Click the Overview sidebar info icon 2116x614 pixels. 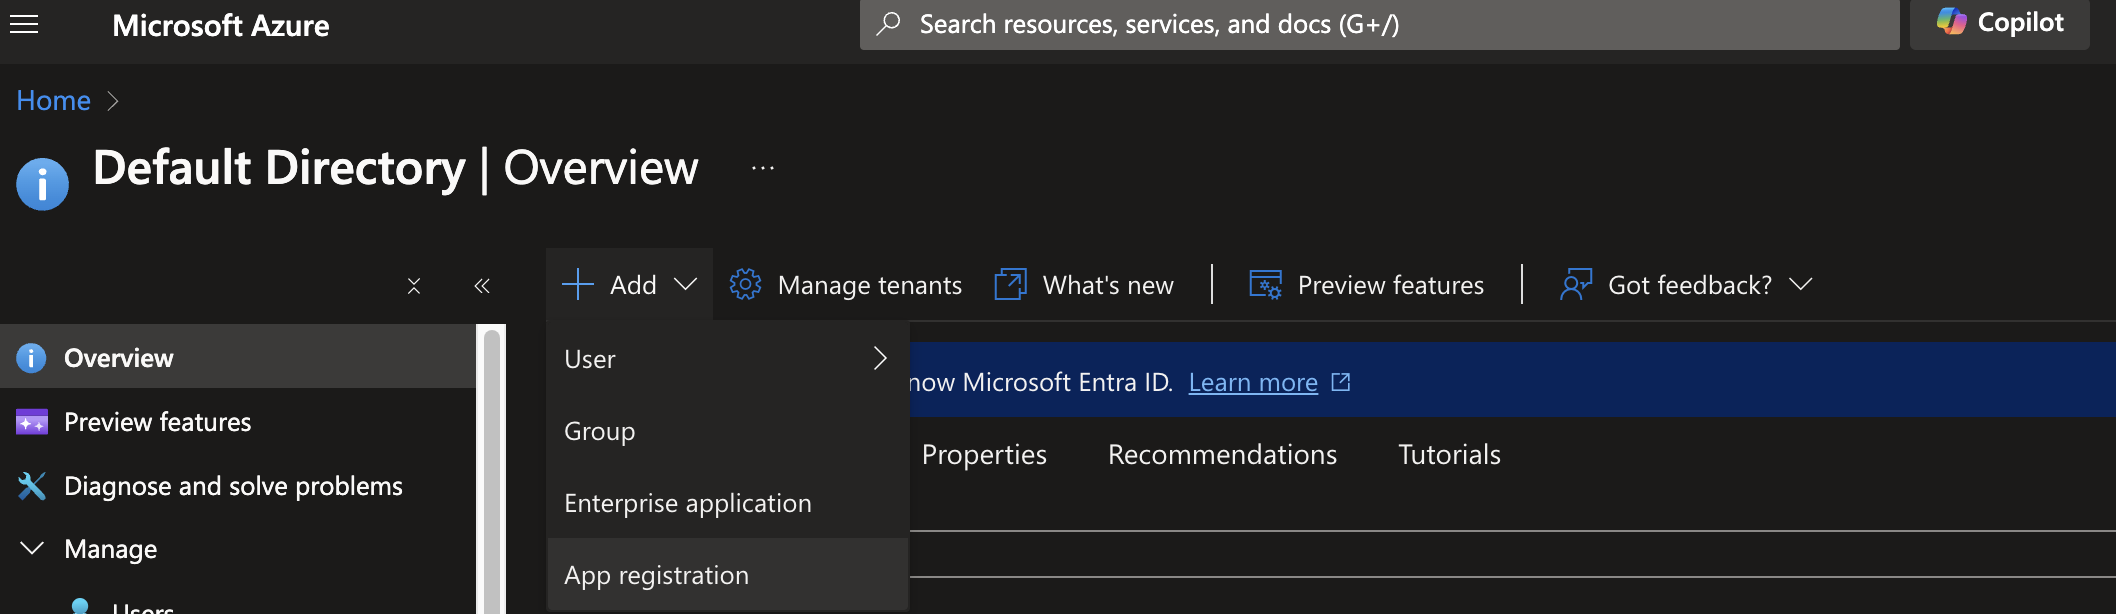tap(31, 357)
